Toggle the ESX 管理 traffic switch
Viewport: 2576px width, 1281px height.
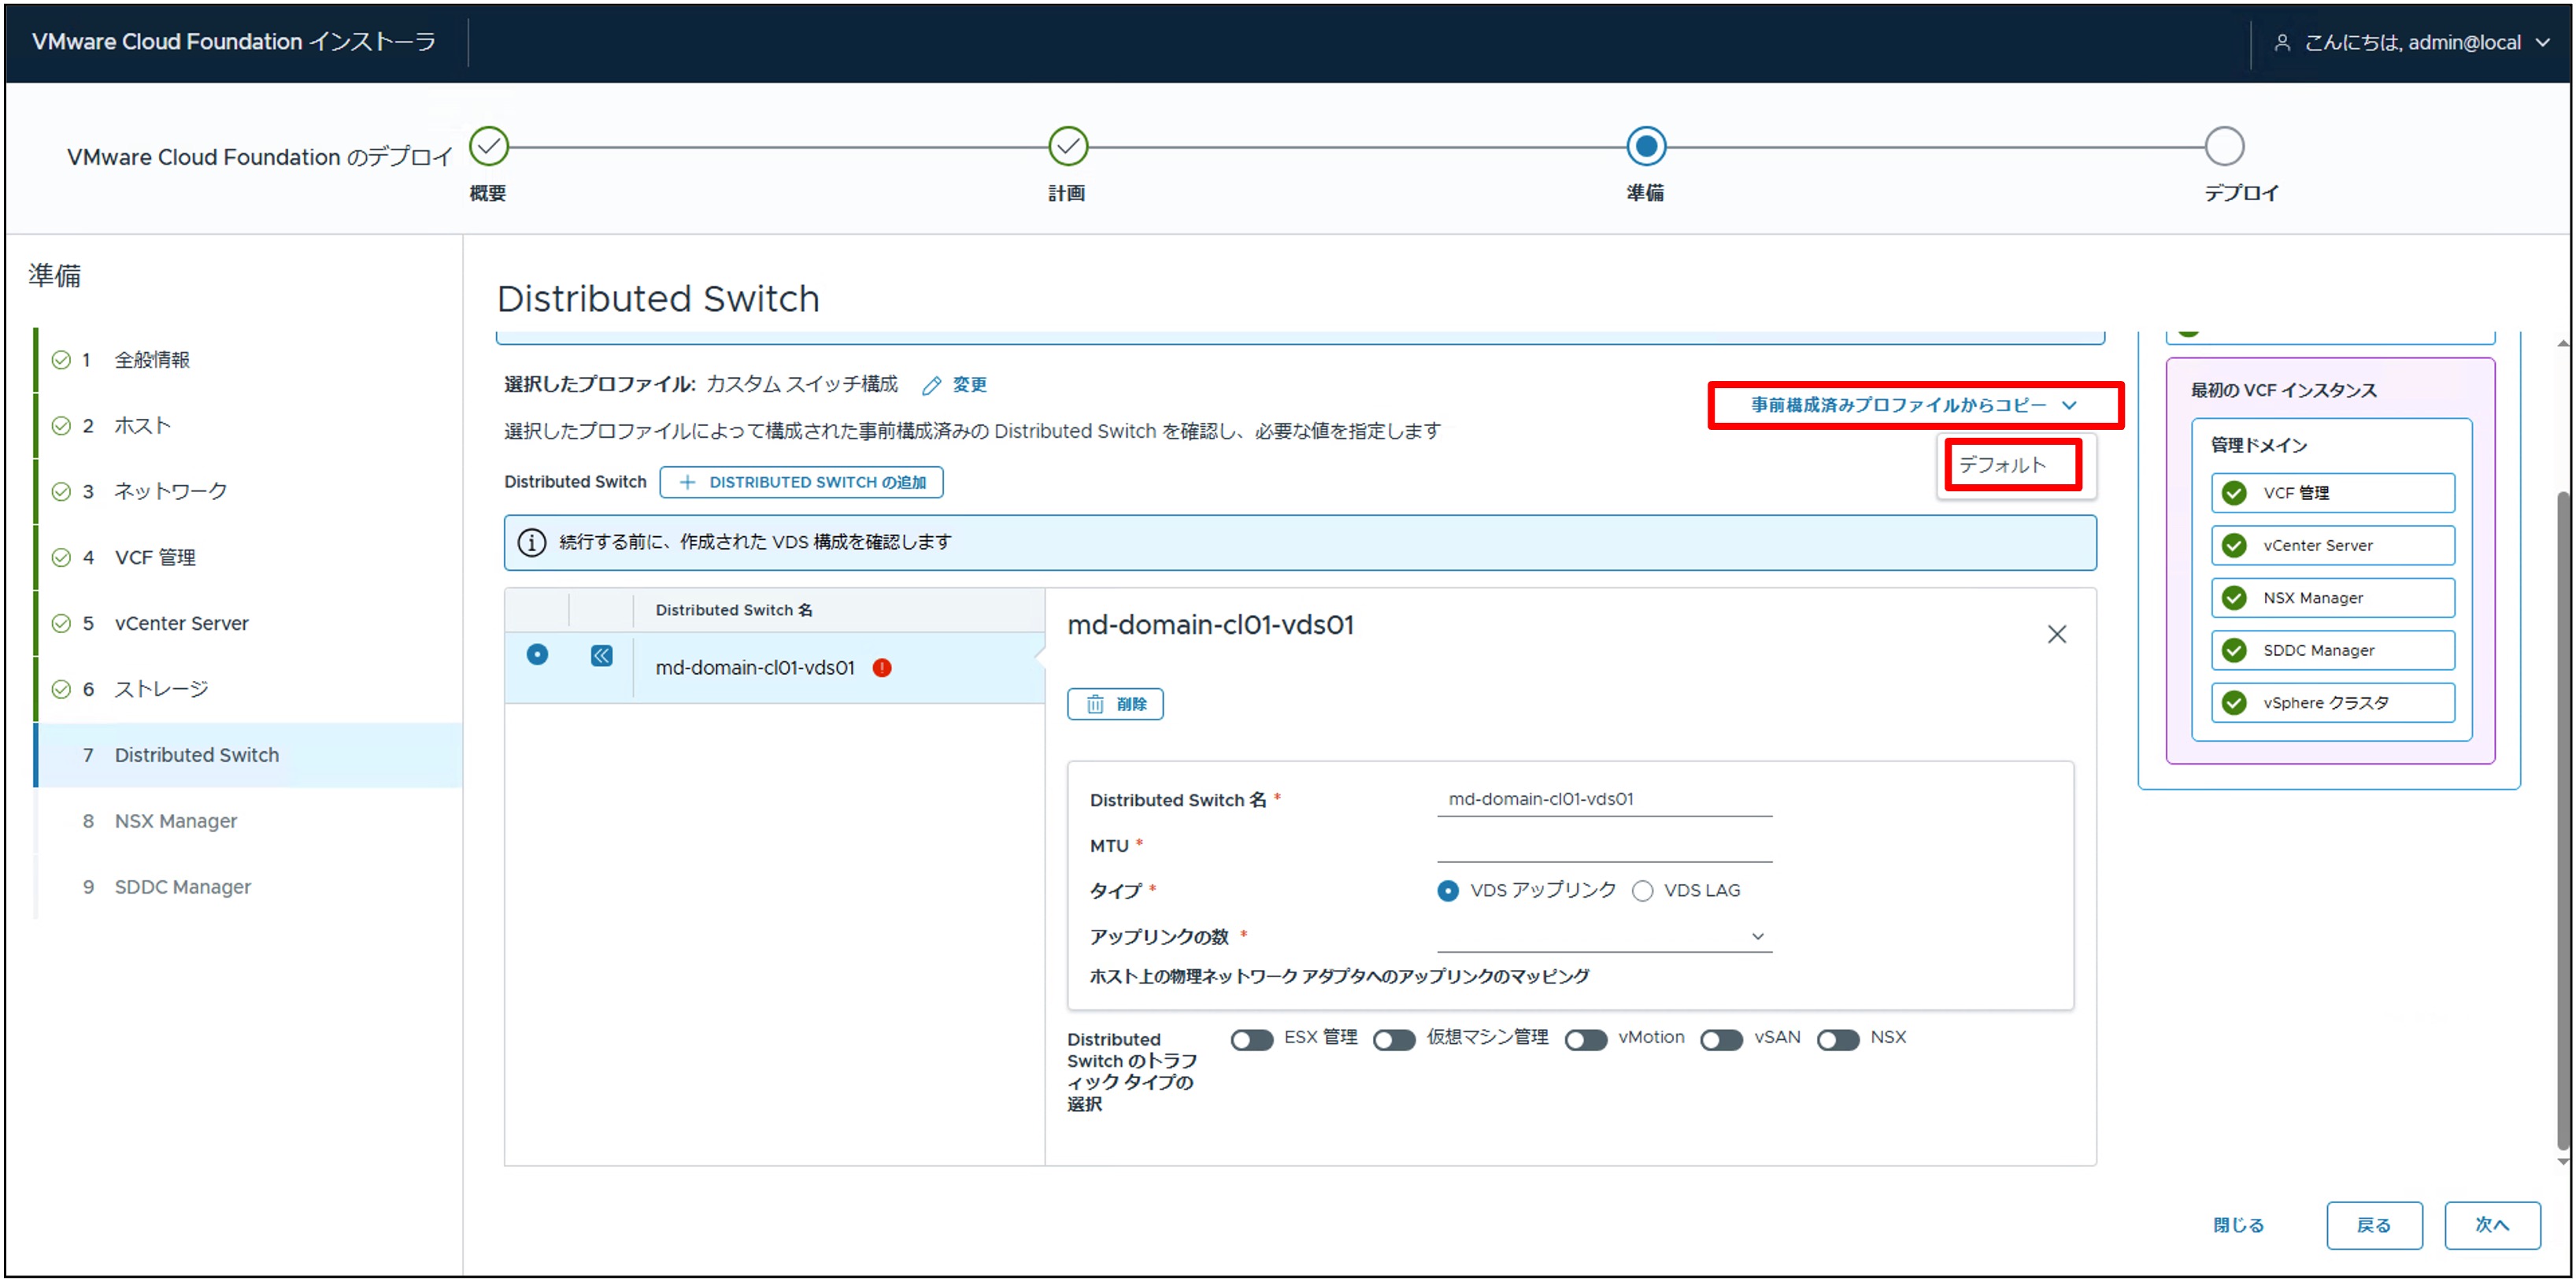pos(1252,1040)
